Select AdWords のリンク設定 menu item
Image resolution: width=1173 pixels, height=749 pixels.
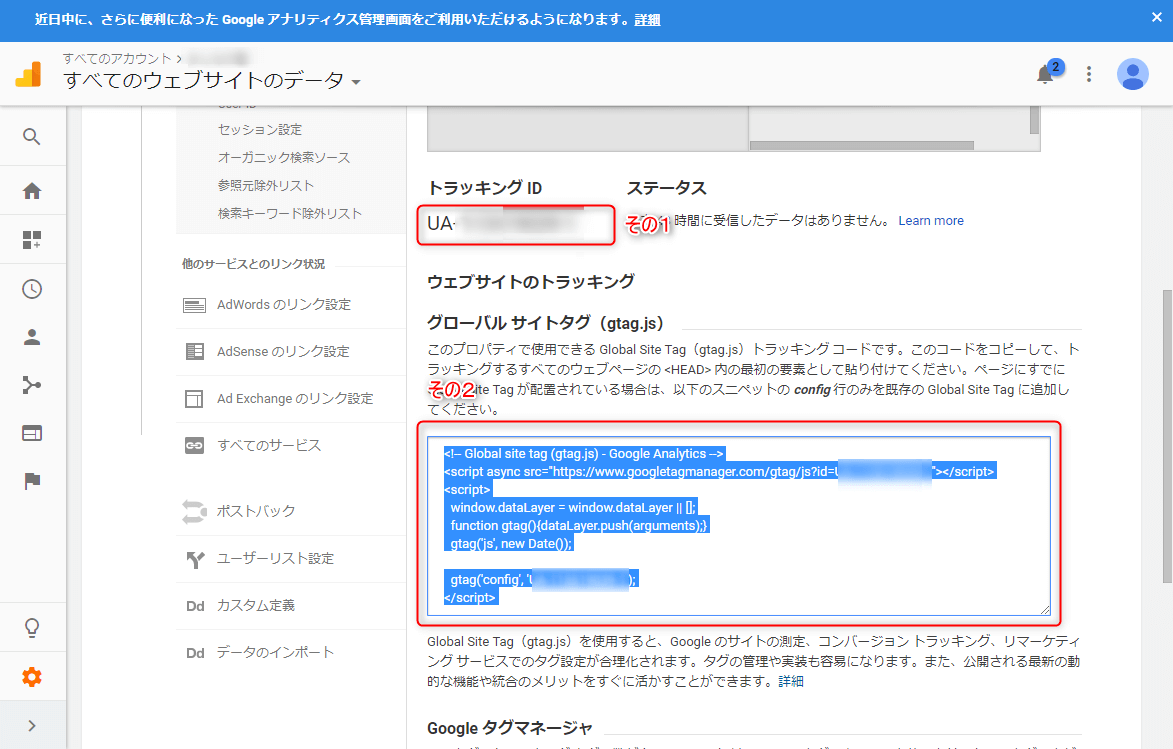click(283, 305)
